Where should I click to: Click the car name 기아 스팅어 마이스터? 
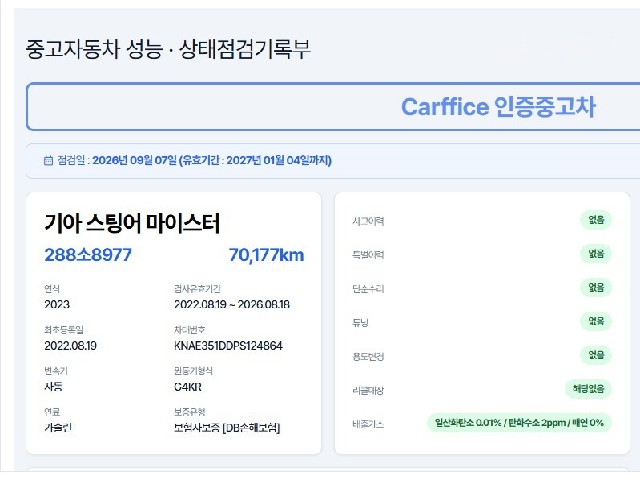132,223
